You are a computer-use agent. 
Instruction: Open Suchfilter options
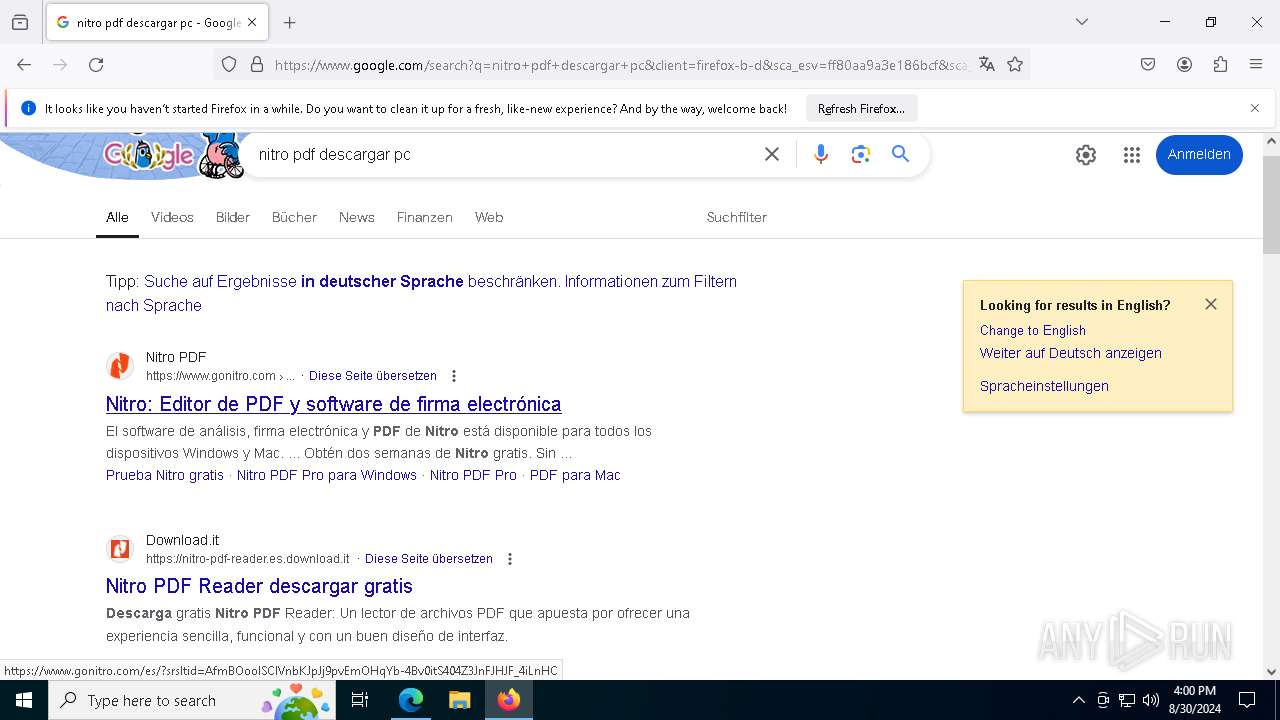point(737,217)
